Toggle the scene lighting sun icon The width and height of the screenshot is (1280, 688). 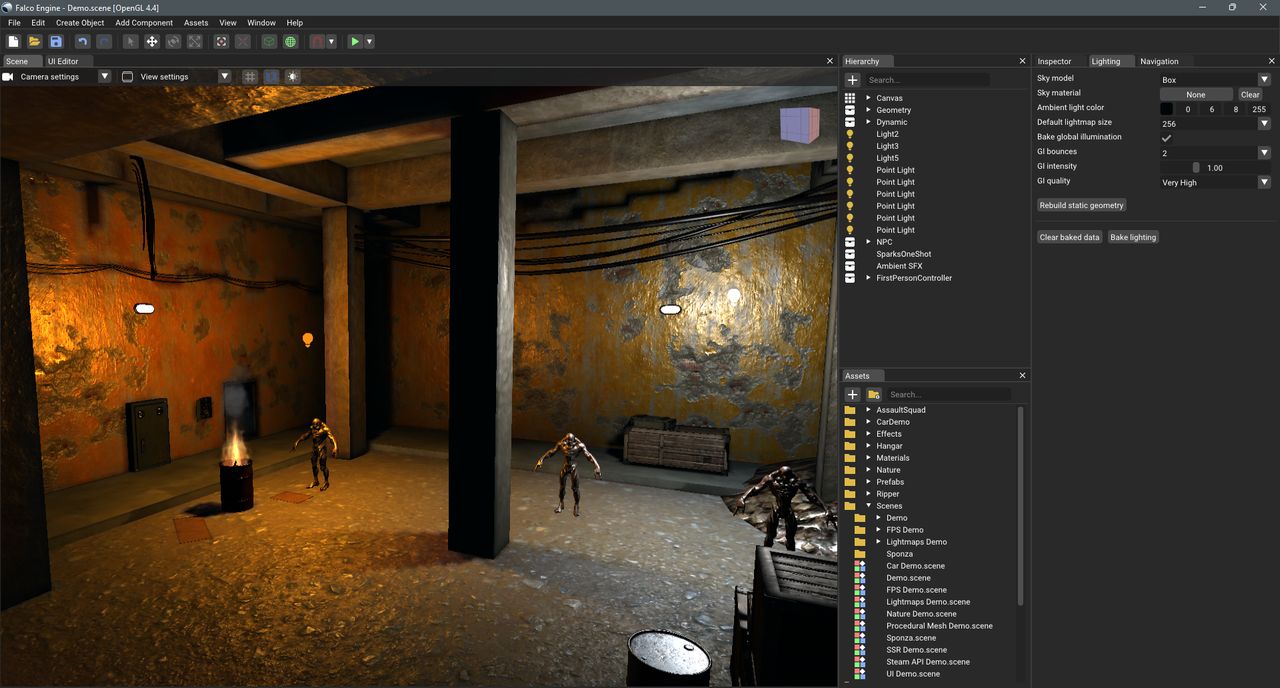click(x=292, y=76)
